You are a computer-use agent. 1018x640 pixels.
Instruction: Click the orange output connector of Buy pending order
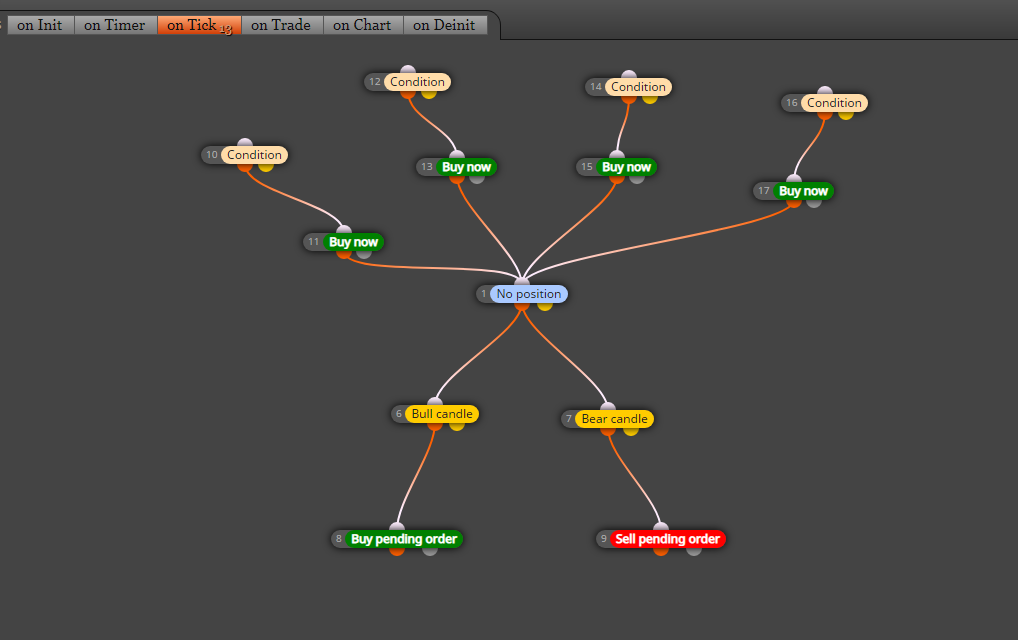pyautogui.click(x=397, y=550)
